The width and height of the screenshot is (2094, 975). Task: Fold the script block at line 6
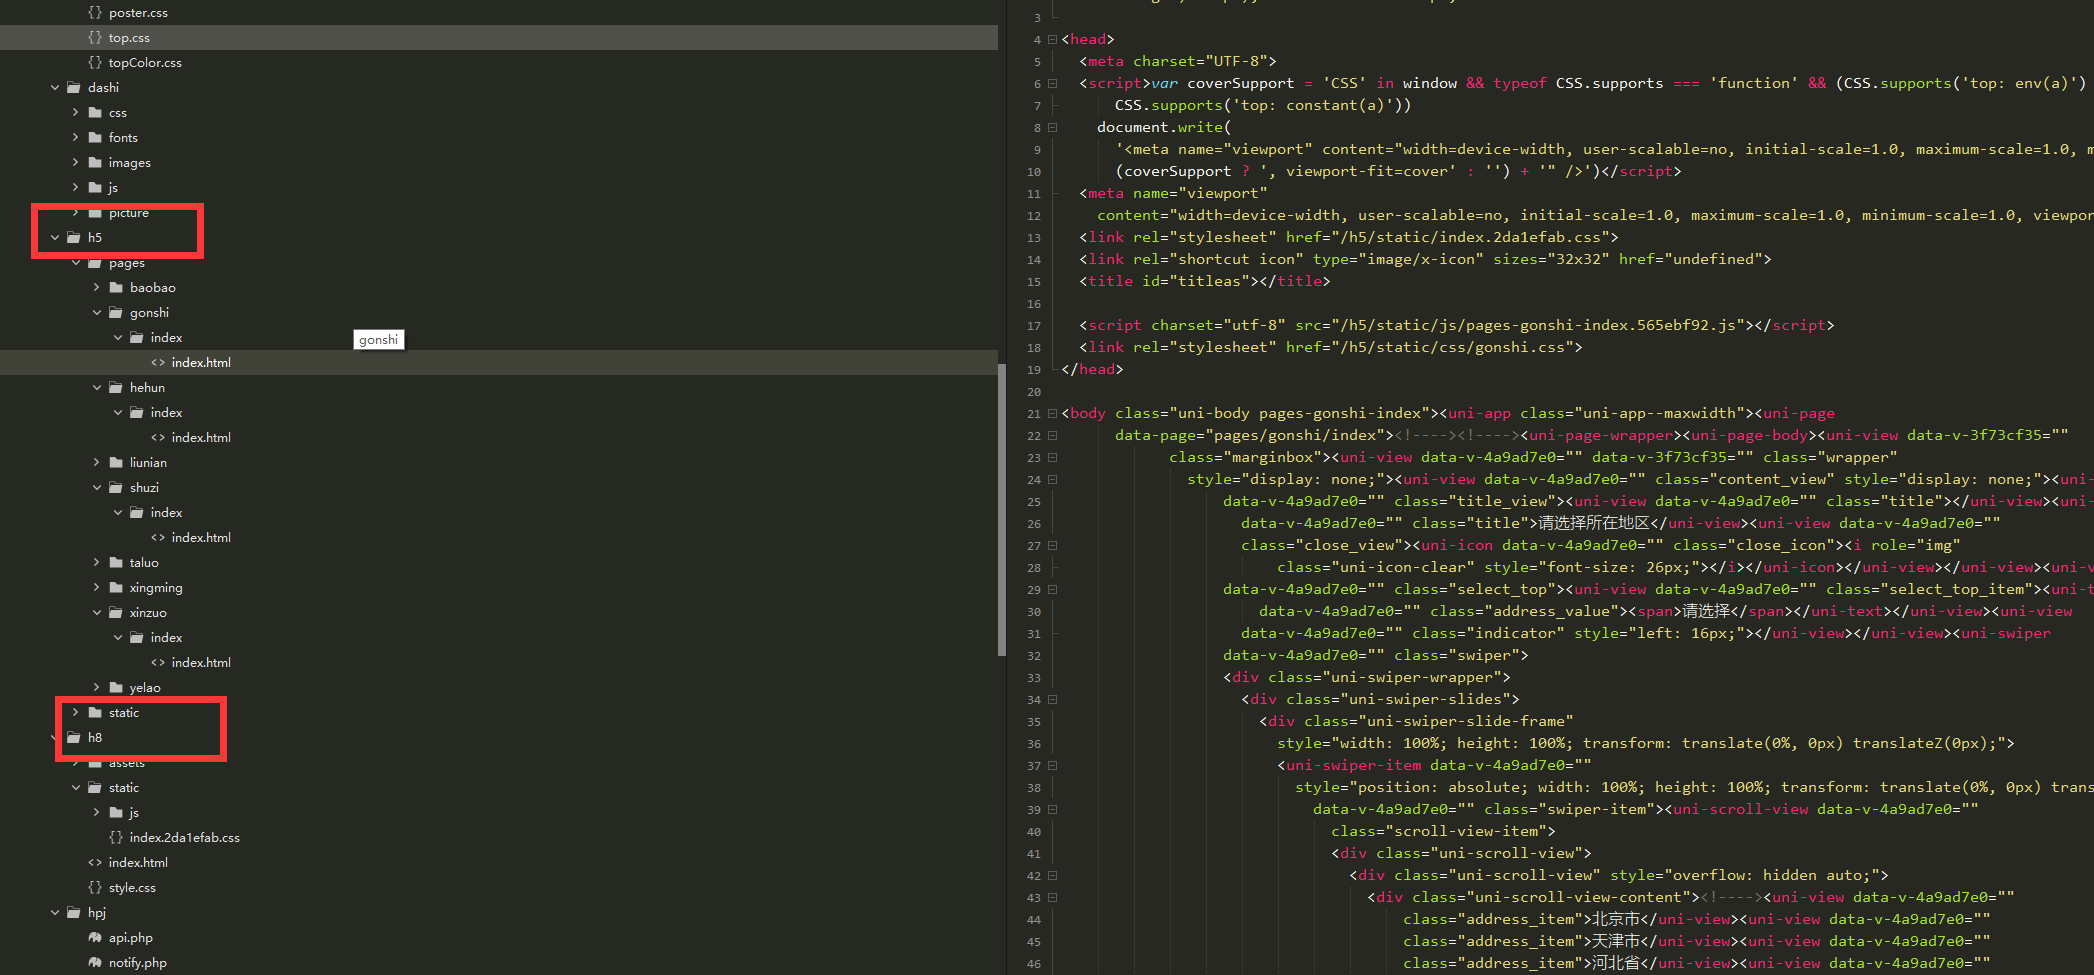(x=1052, y=84)
